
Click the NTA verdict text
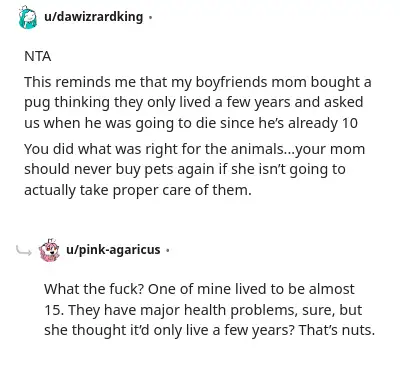pyautogui.click(x=38, y=56)
